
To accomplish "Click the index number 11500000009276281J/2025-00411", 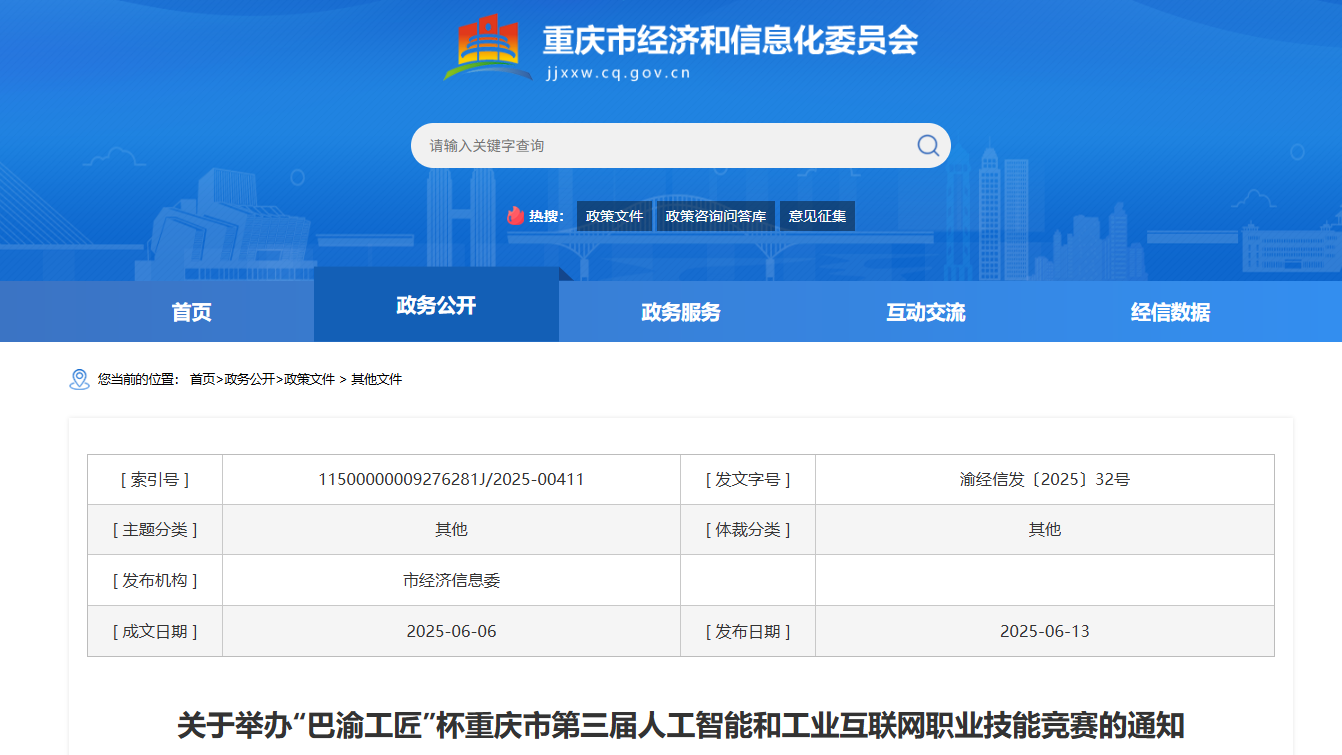I will (x=451, y=480).
